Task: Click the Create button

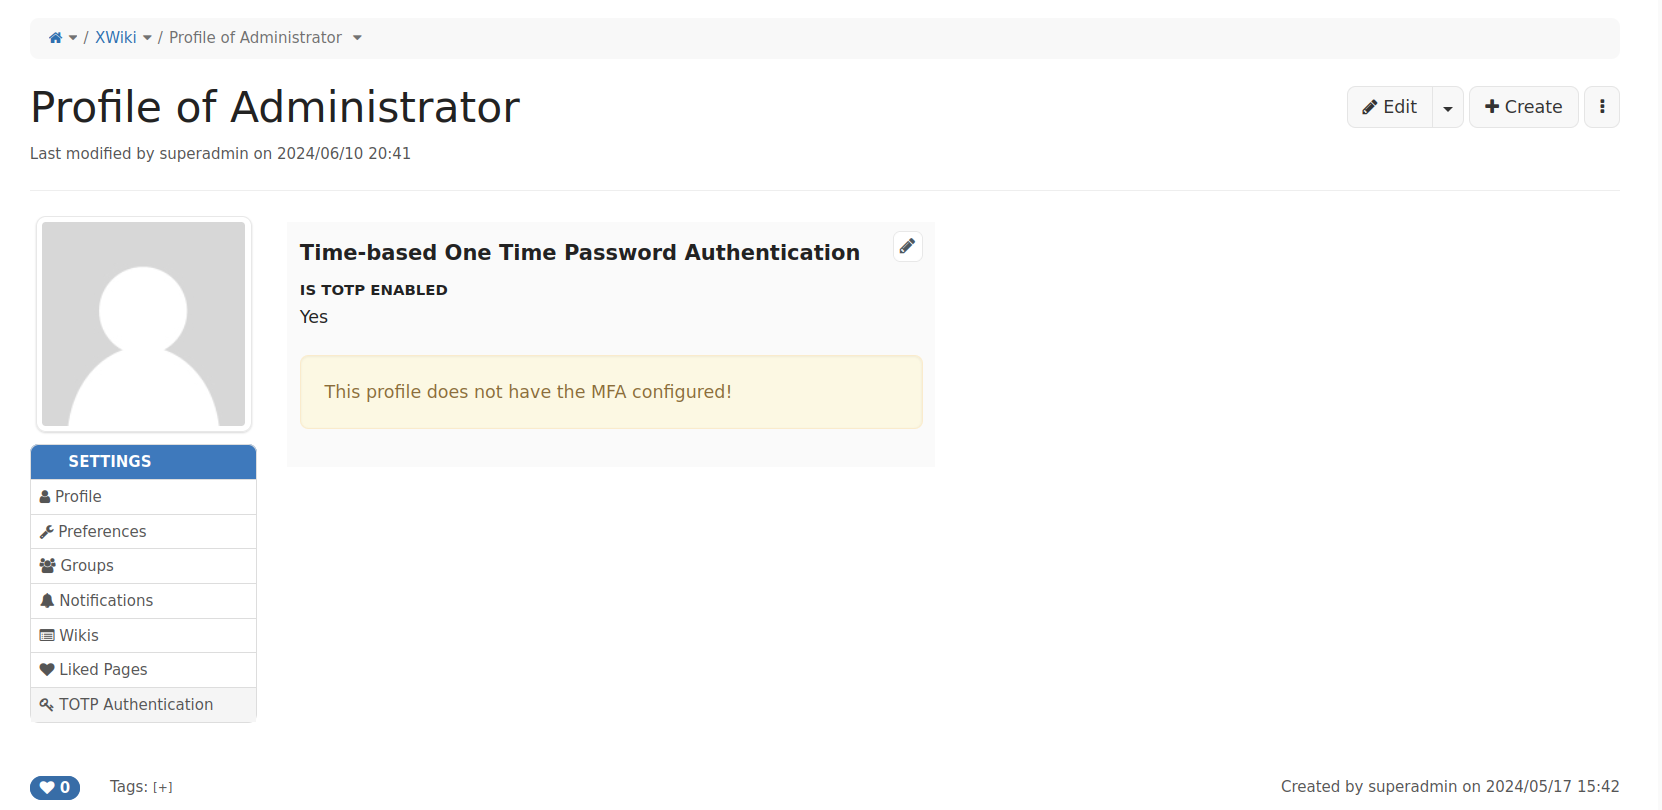Action: [1523, 107]
